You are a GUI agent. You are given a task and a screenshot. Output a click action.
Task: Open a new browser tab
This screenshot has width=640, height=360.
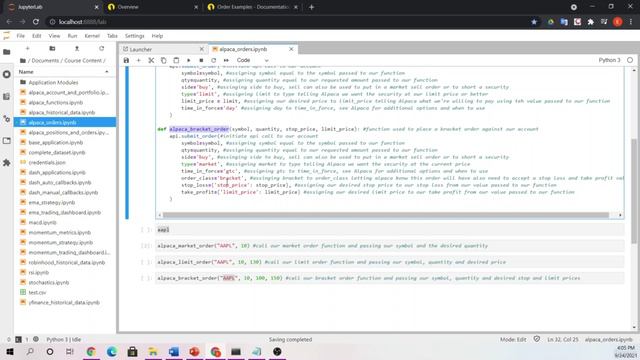[x=311, y=7]
